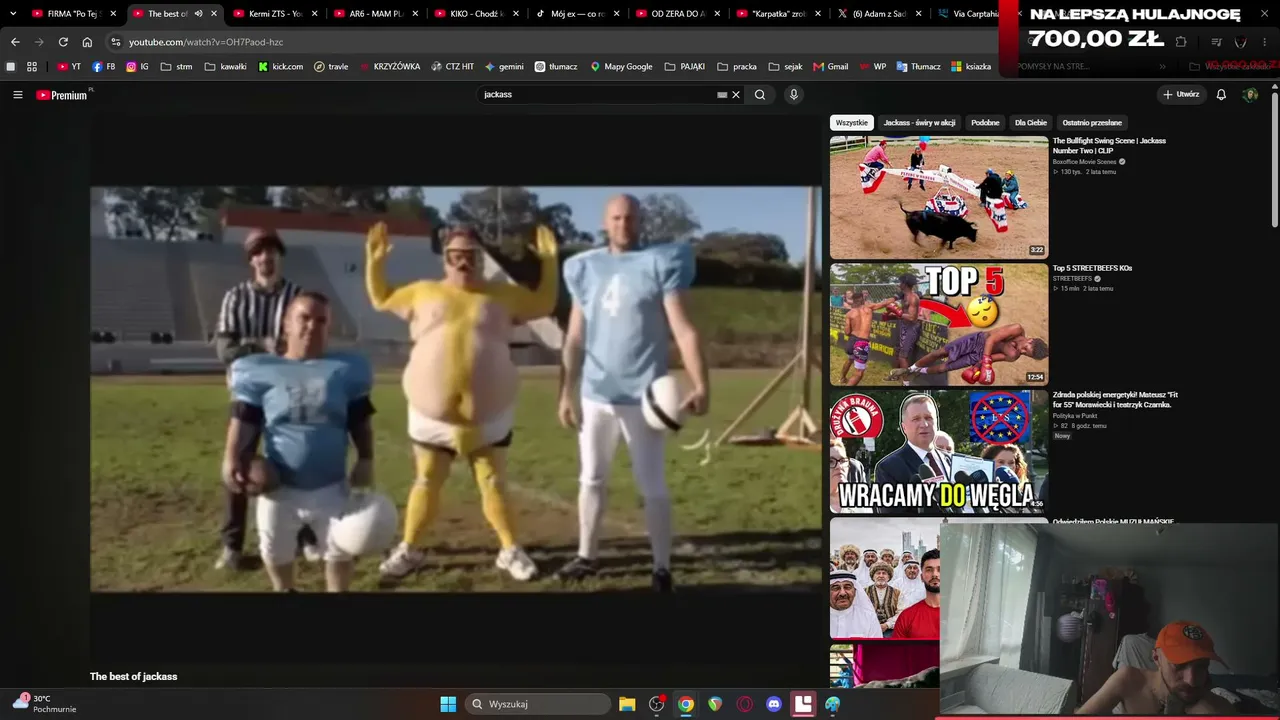Open the WP bookmark
Image resolution: width=1280 pixels, height=720 pixels.
click(x=873, y=67)
